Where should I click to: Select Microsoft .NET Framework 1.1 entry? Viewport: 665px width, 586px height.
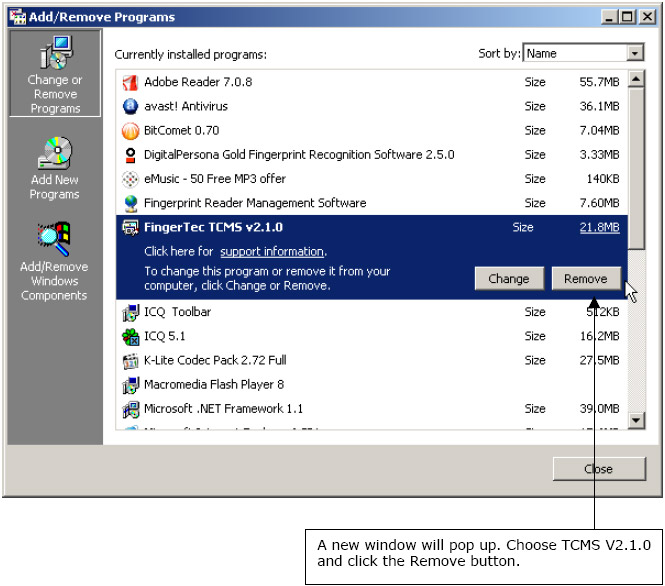point(372,408)
